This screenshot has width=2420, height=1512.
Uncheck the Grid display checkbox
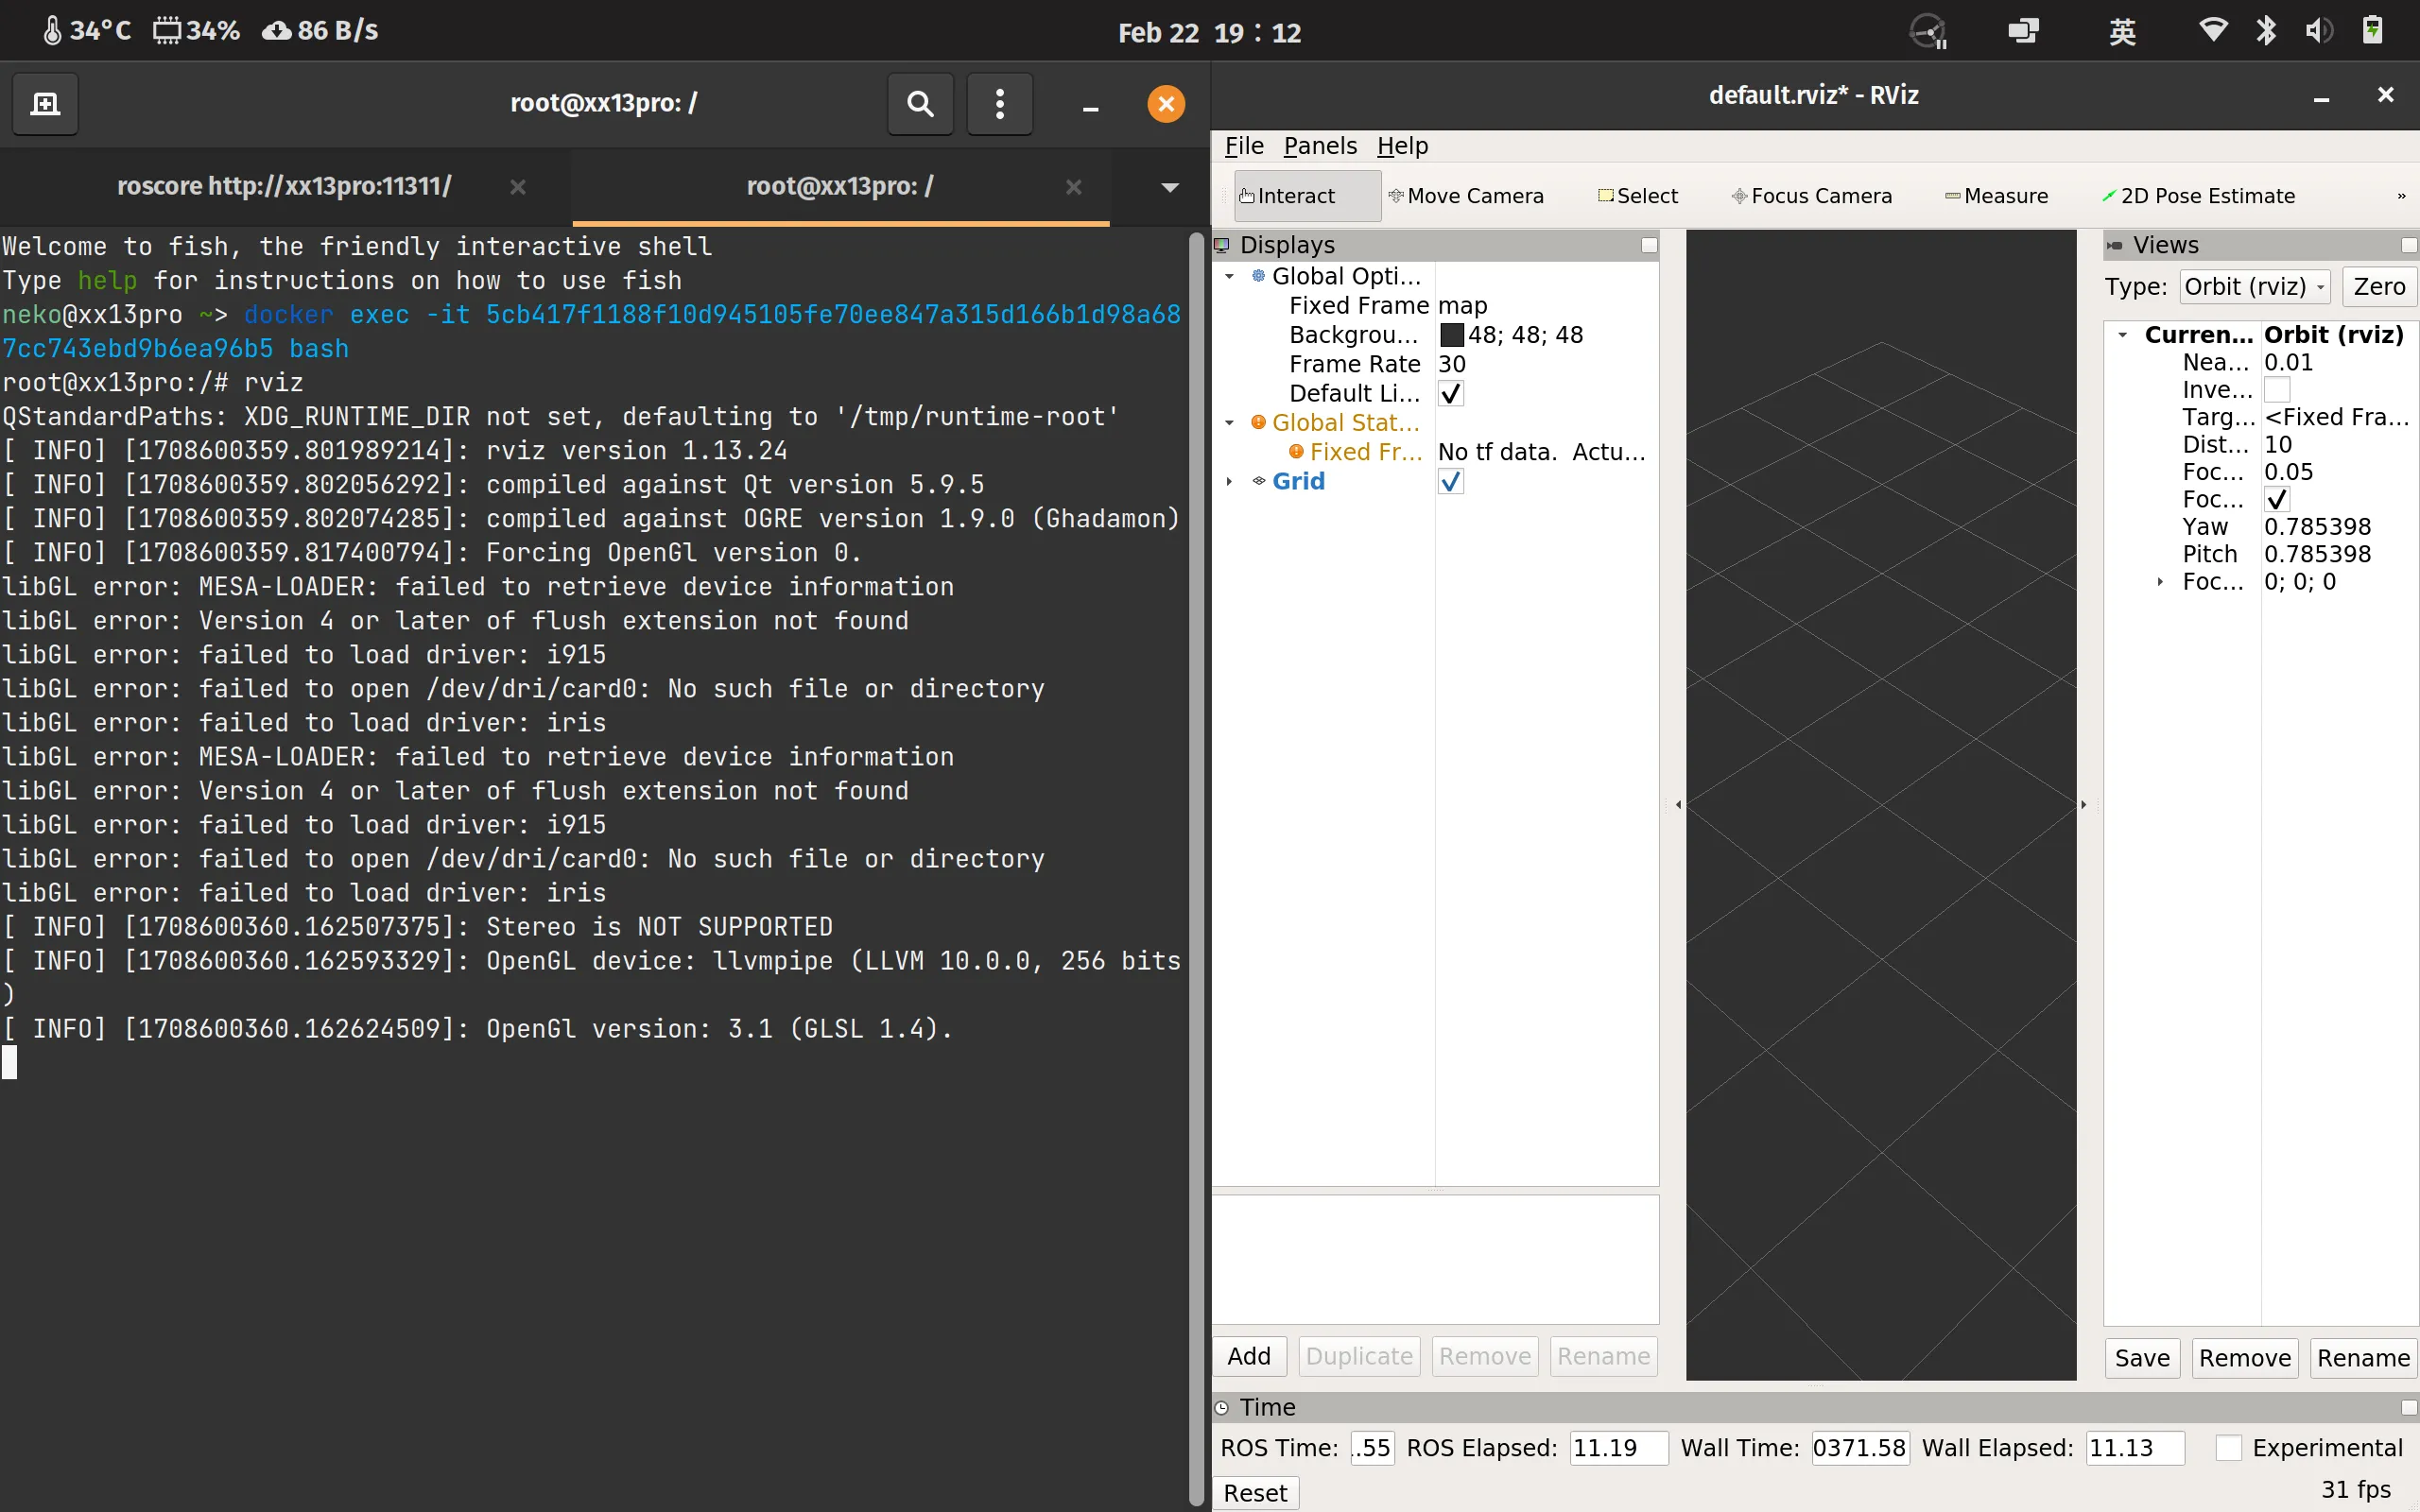click(x=1450, y=481)
